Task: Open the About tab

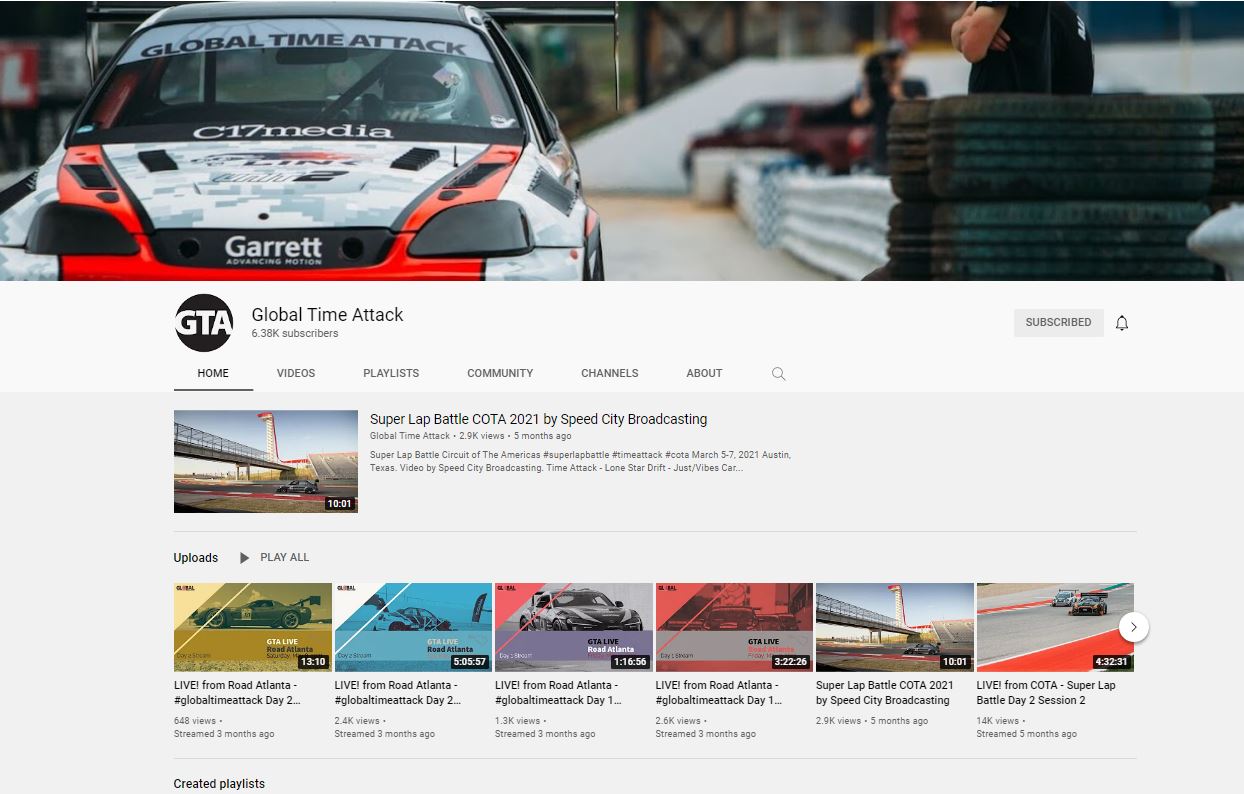Action: point(704,373)
